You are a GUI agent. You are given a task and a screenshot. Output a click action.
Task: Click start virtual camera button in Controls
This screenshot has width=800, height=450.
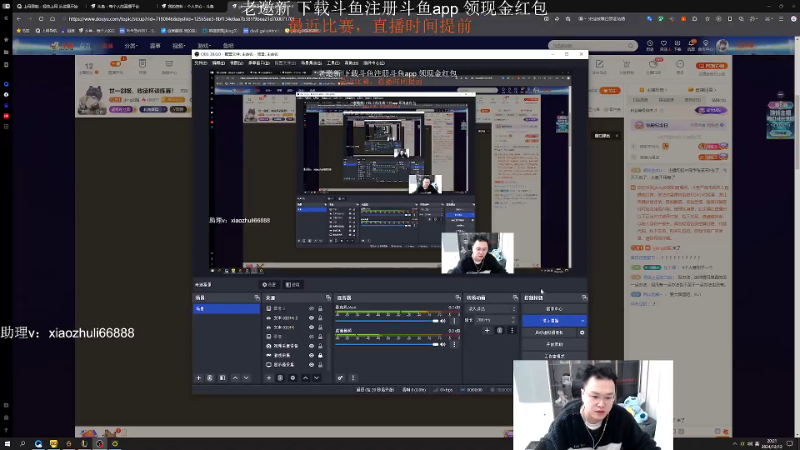(x=549, y=333)
